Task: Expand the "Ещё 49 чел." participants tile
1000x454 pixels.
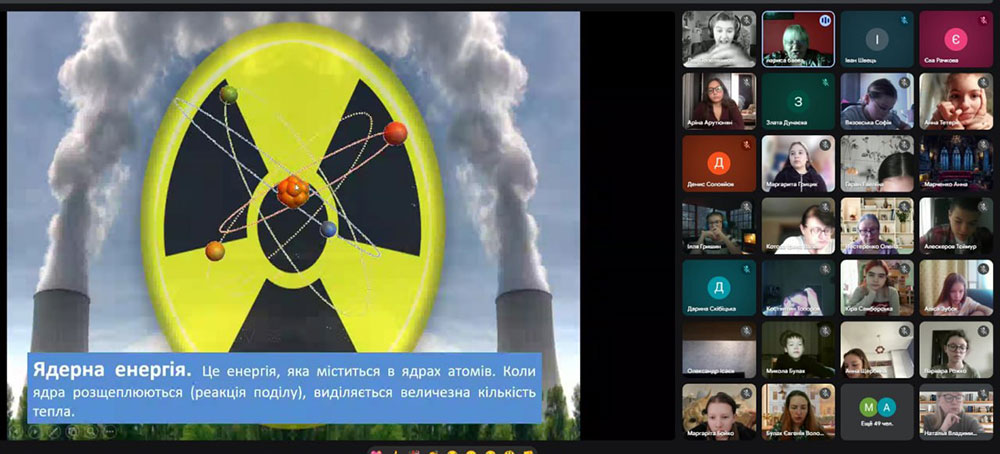Action: tap(877, 412)
